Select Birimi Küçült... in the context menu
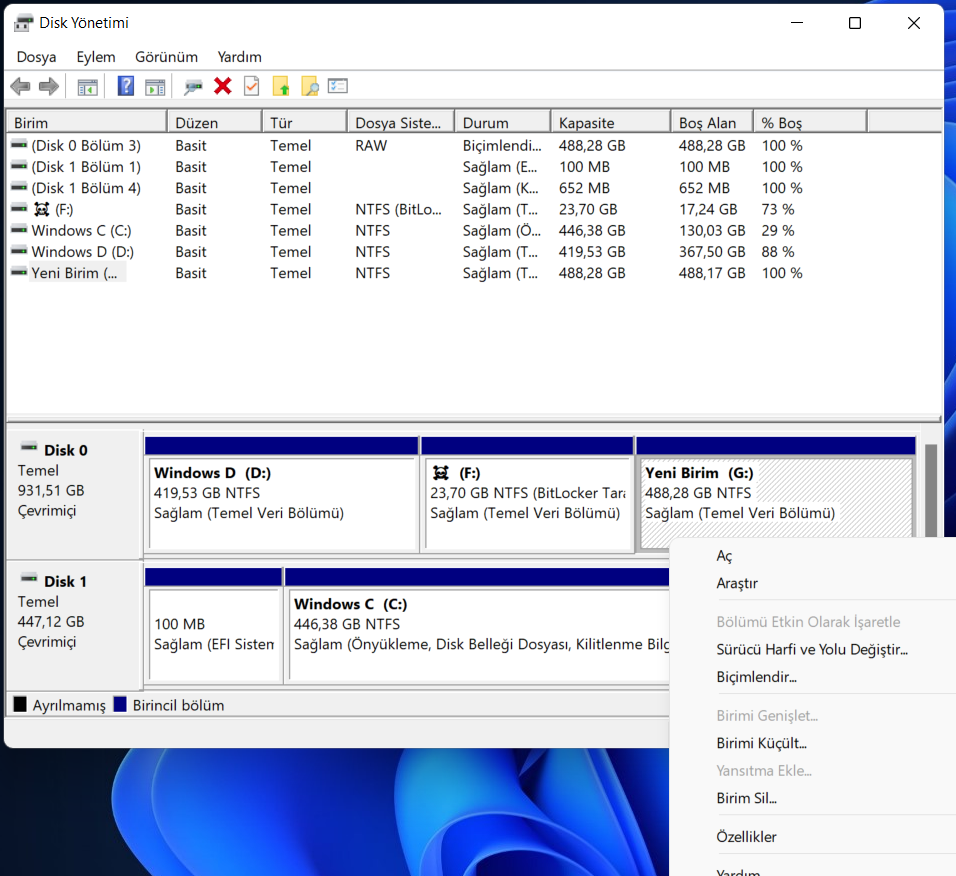Viewport: 956px width, 876px height. pos(761,743)
